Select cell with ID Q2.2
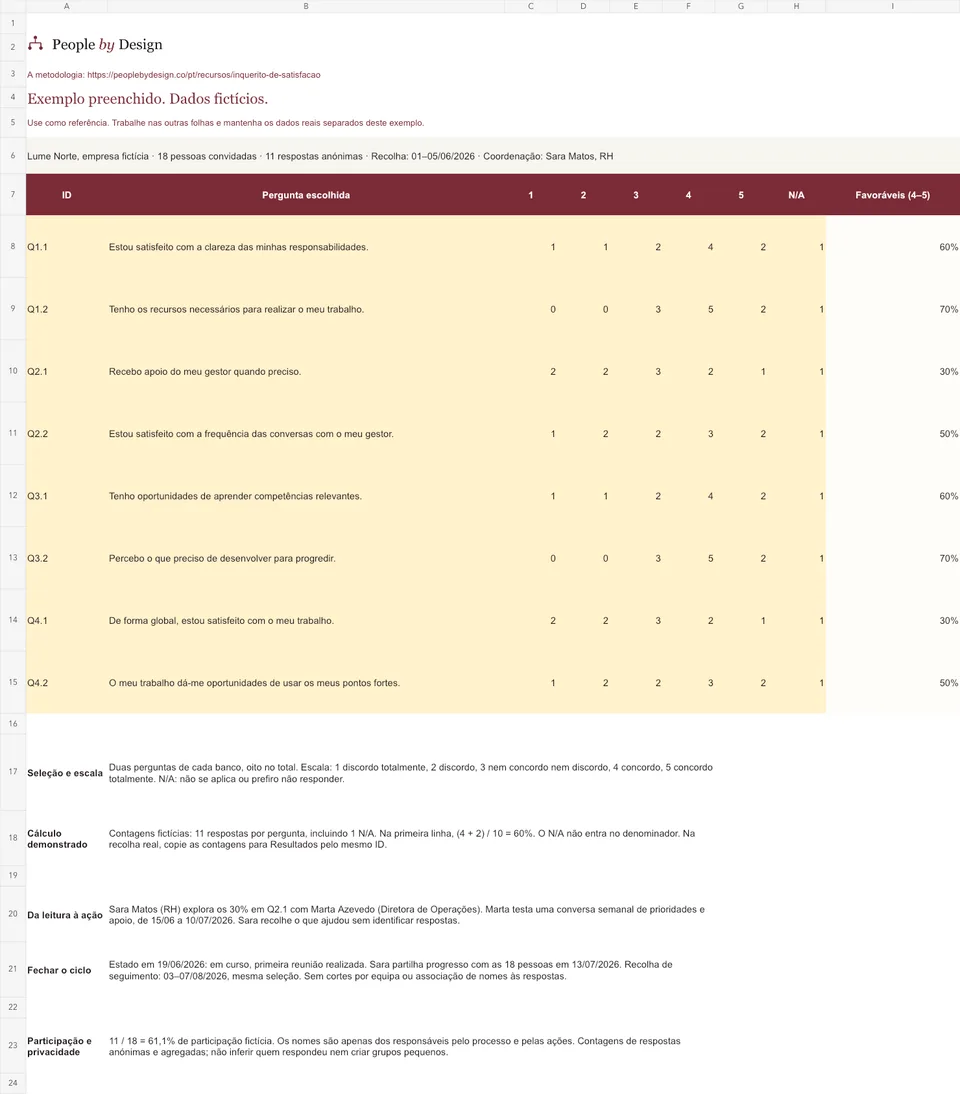The width and height of the screenshot is (960, 1094). pos(66,433)
